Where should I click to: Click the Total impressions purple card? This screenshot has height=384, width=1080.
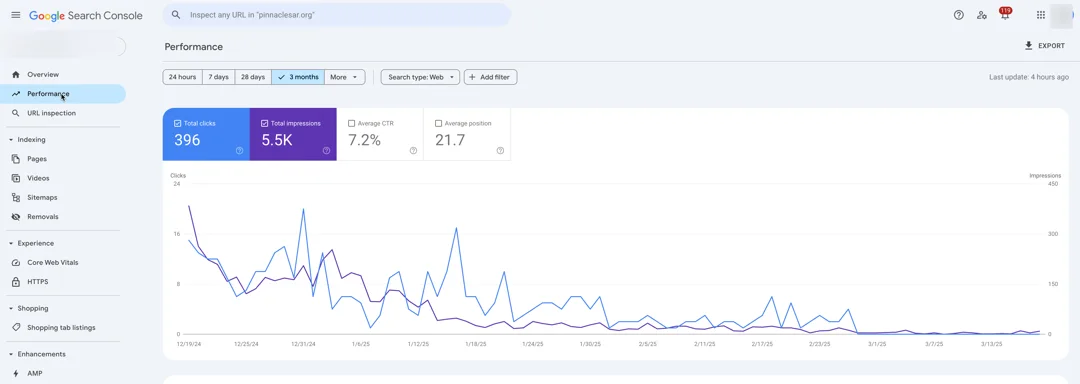coord(293,134)
